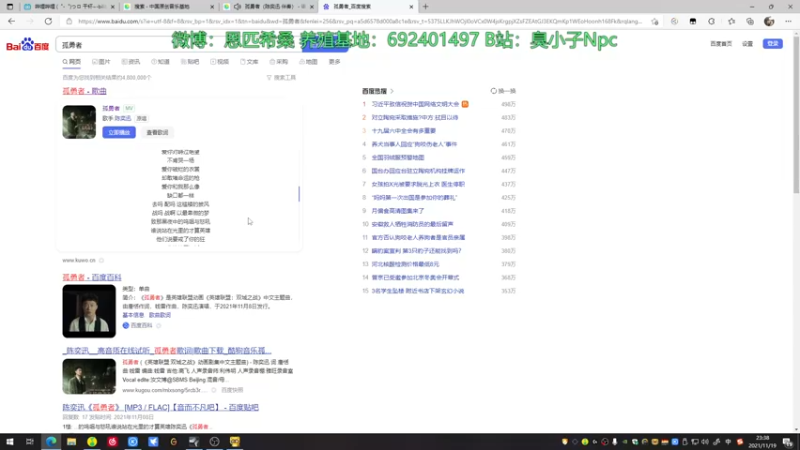Click the Baidu logo
Image resolution: width=800 pixels, height=450 pixels.
pyautogui.click(x=28, y=45)
